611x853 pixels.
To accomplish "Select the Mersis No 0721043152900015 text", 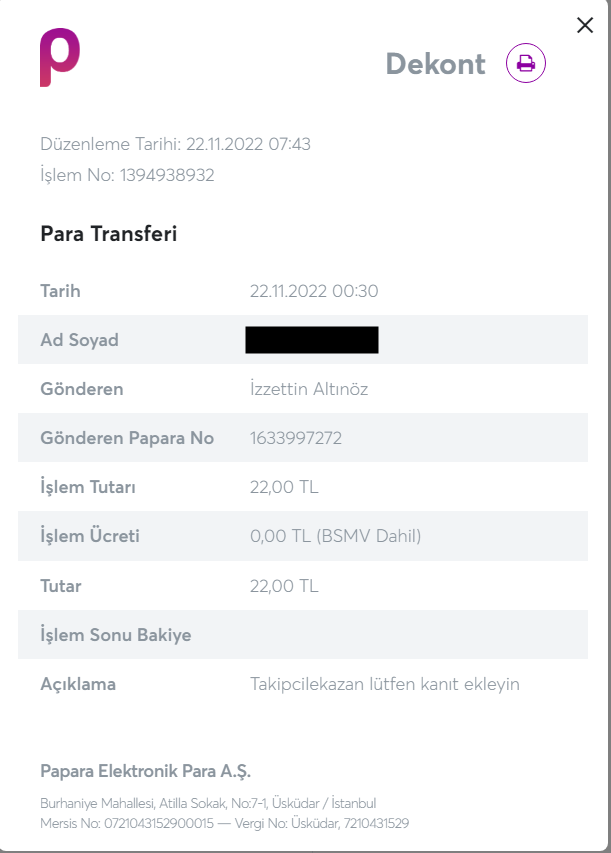I will tap(127, 823).
